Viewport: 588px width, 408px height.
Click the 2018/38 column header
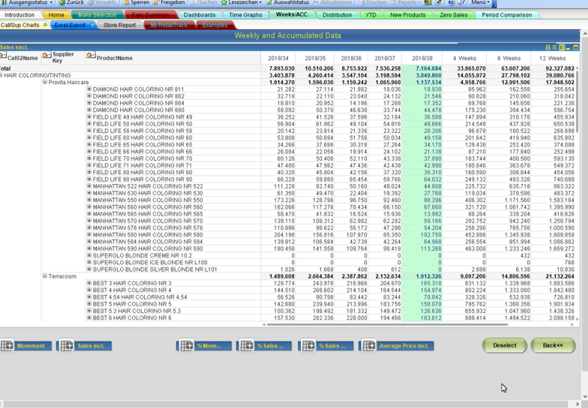coord(422,58)
